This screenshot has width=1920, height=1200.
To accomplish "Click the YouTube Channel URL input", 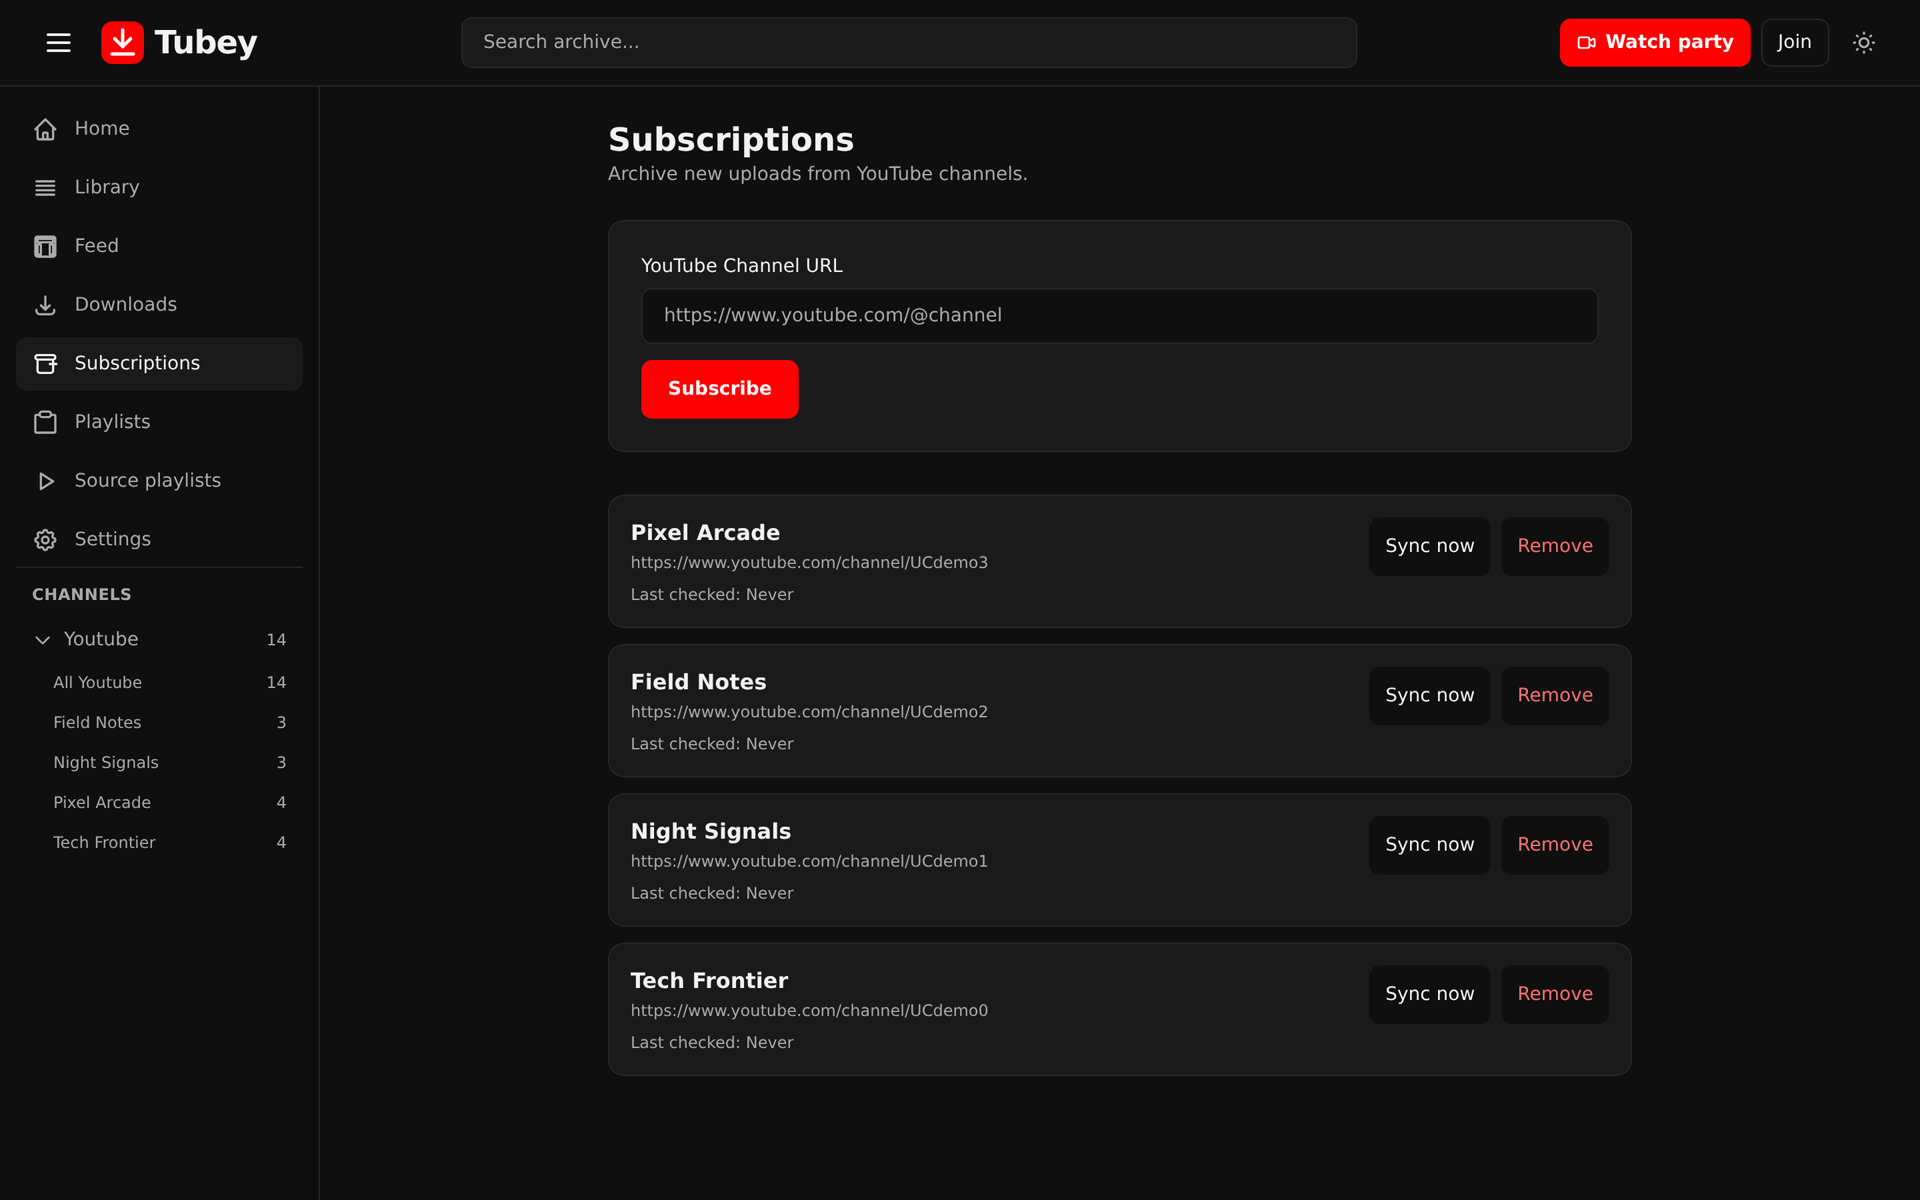I will tap(1119, 316).
